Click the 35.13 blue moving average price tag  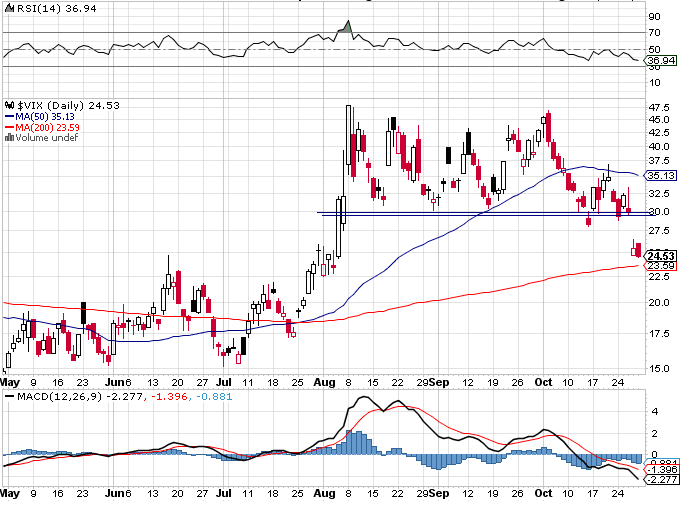(x=661, y=175)
